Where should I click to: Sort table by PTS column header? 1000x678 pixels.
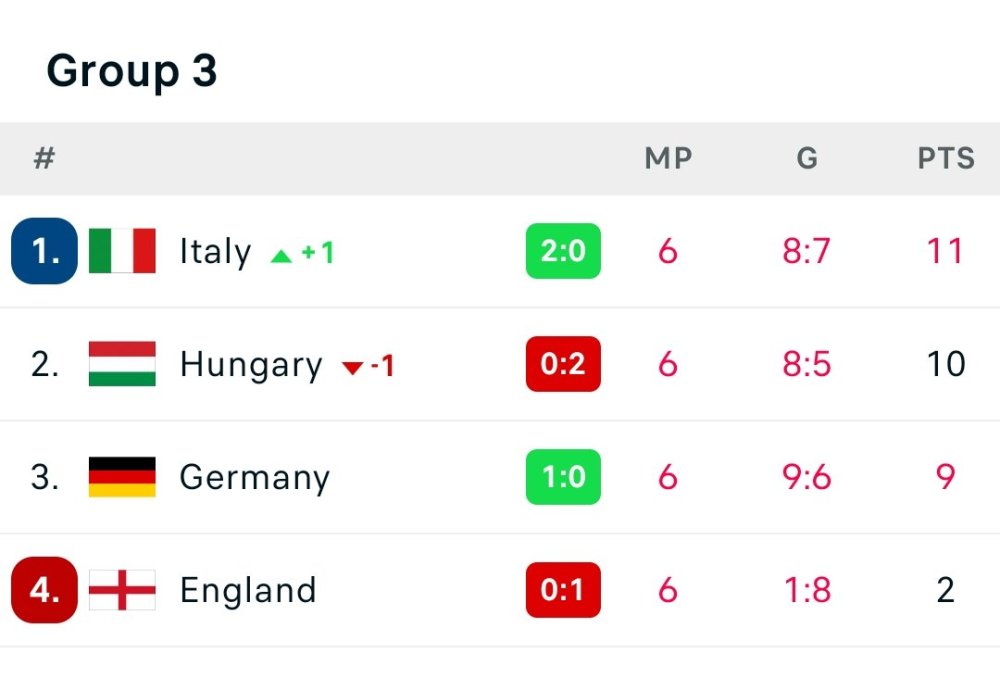pos(946,159)
